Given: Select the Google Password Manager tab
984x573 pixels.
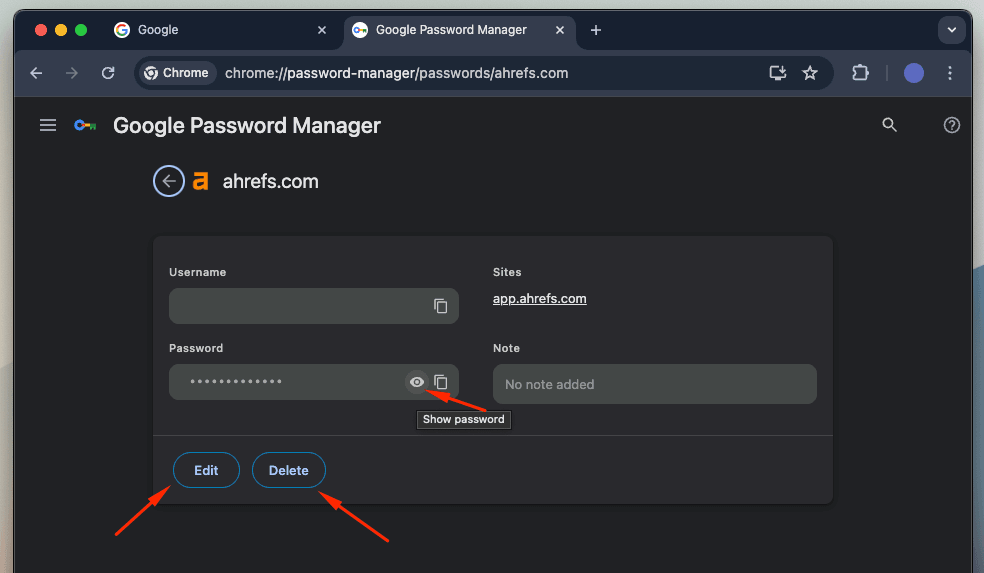Looking at the screenshot, I should tap(450, 30).
